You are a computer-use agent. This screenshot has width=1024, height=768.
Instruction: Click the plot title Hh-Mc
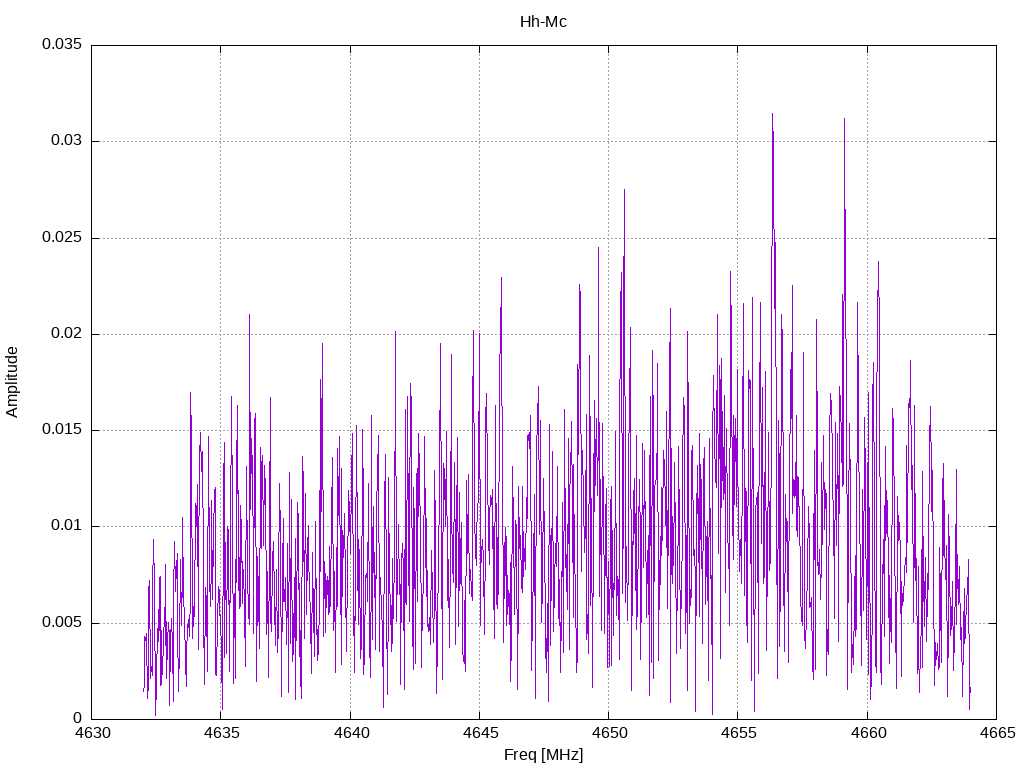tap(543, 21)
